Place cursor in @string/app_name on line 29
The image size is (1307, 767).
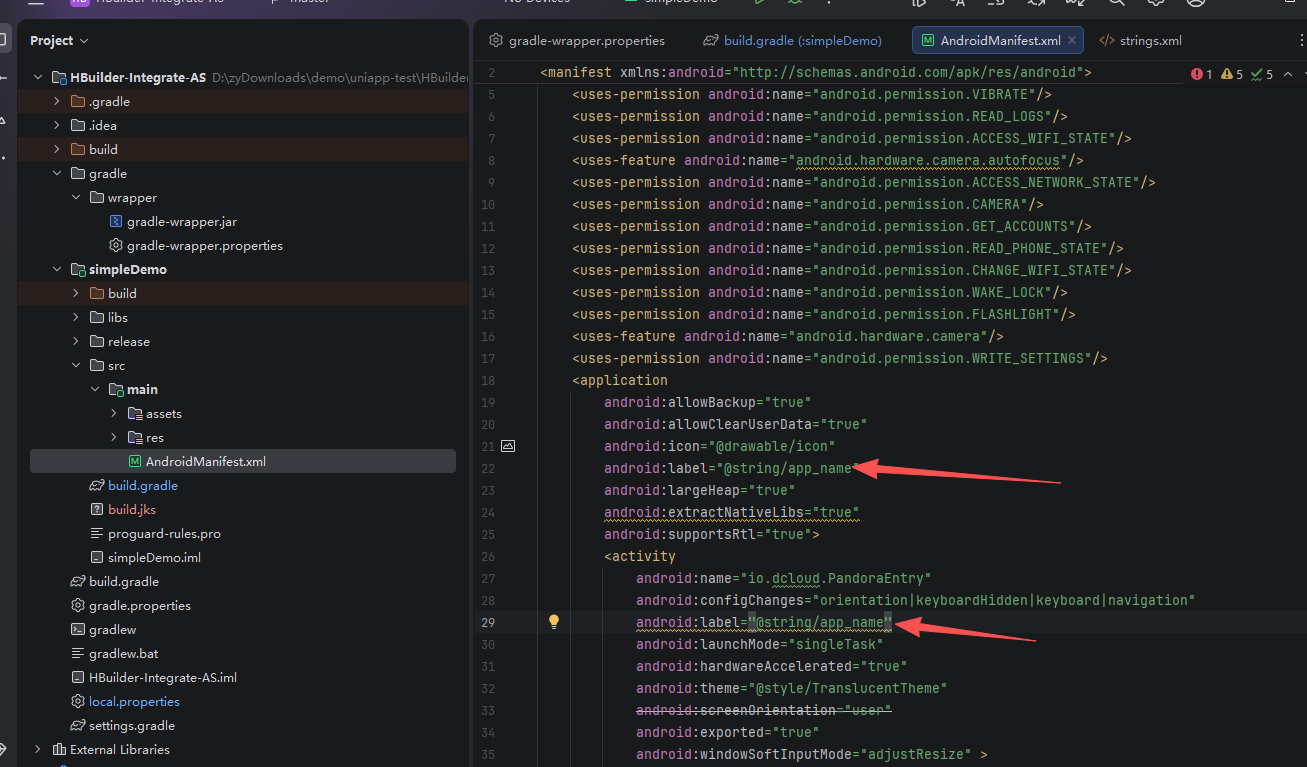[x=819, y=622]
